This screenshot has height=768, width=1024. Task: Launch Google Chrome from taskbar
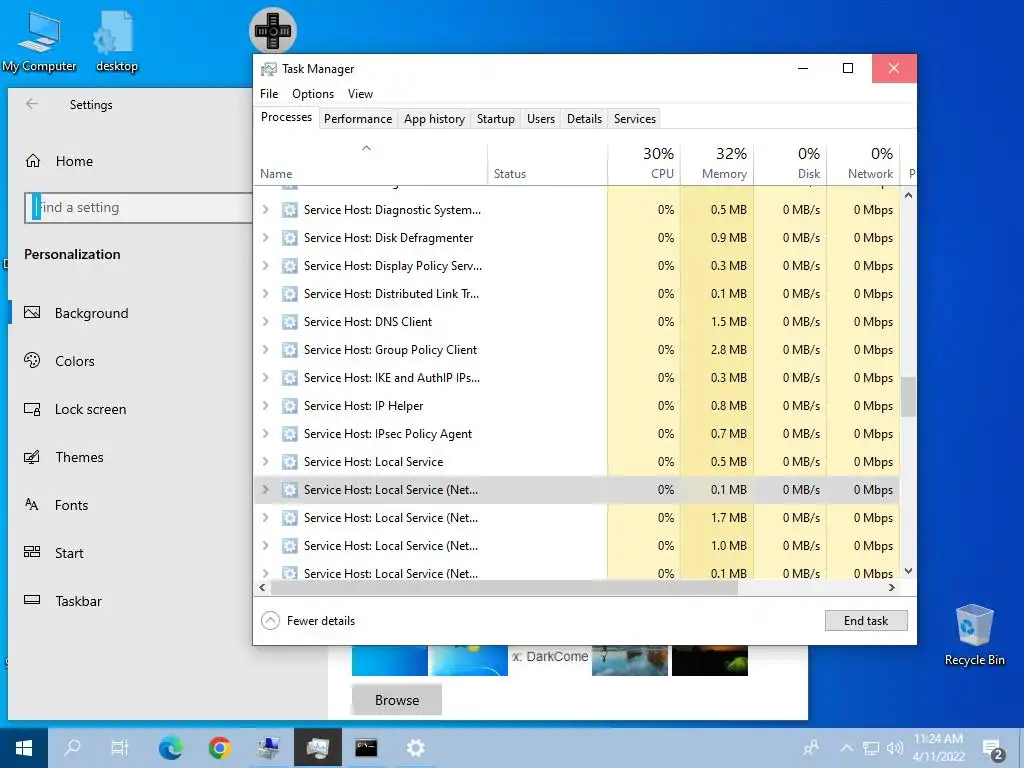tap(219, 748)
